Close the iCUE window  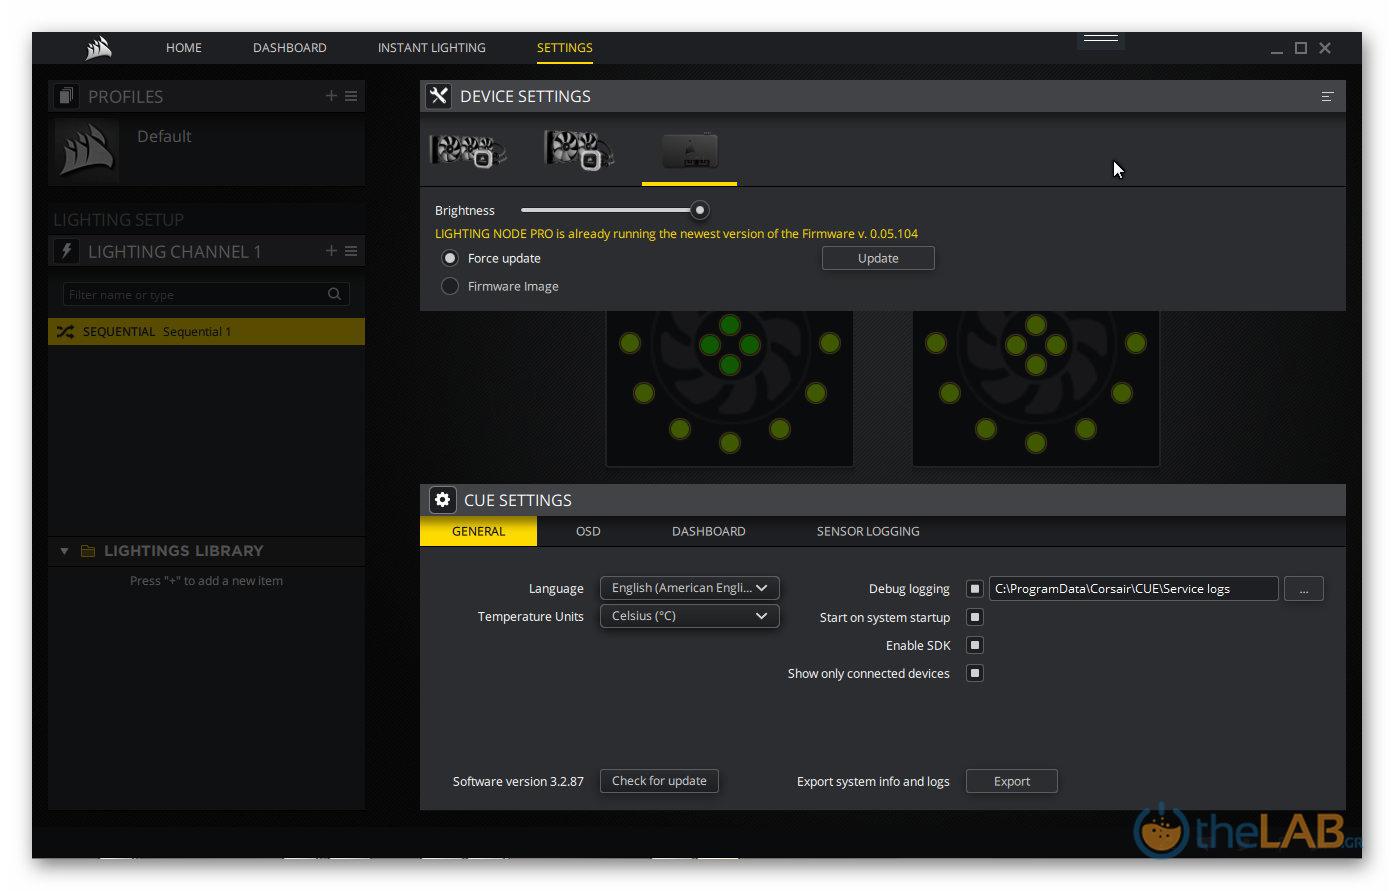[x=1325, y=48]
